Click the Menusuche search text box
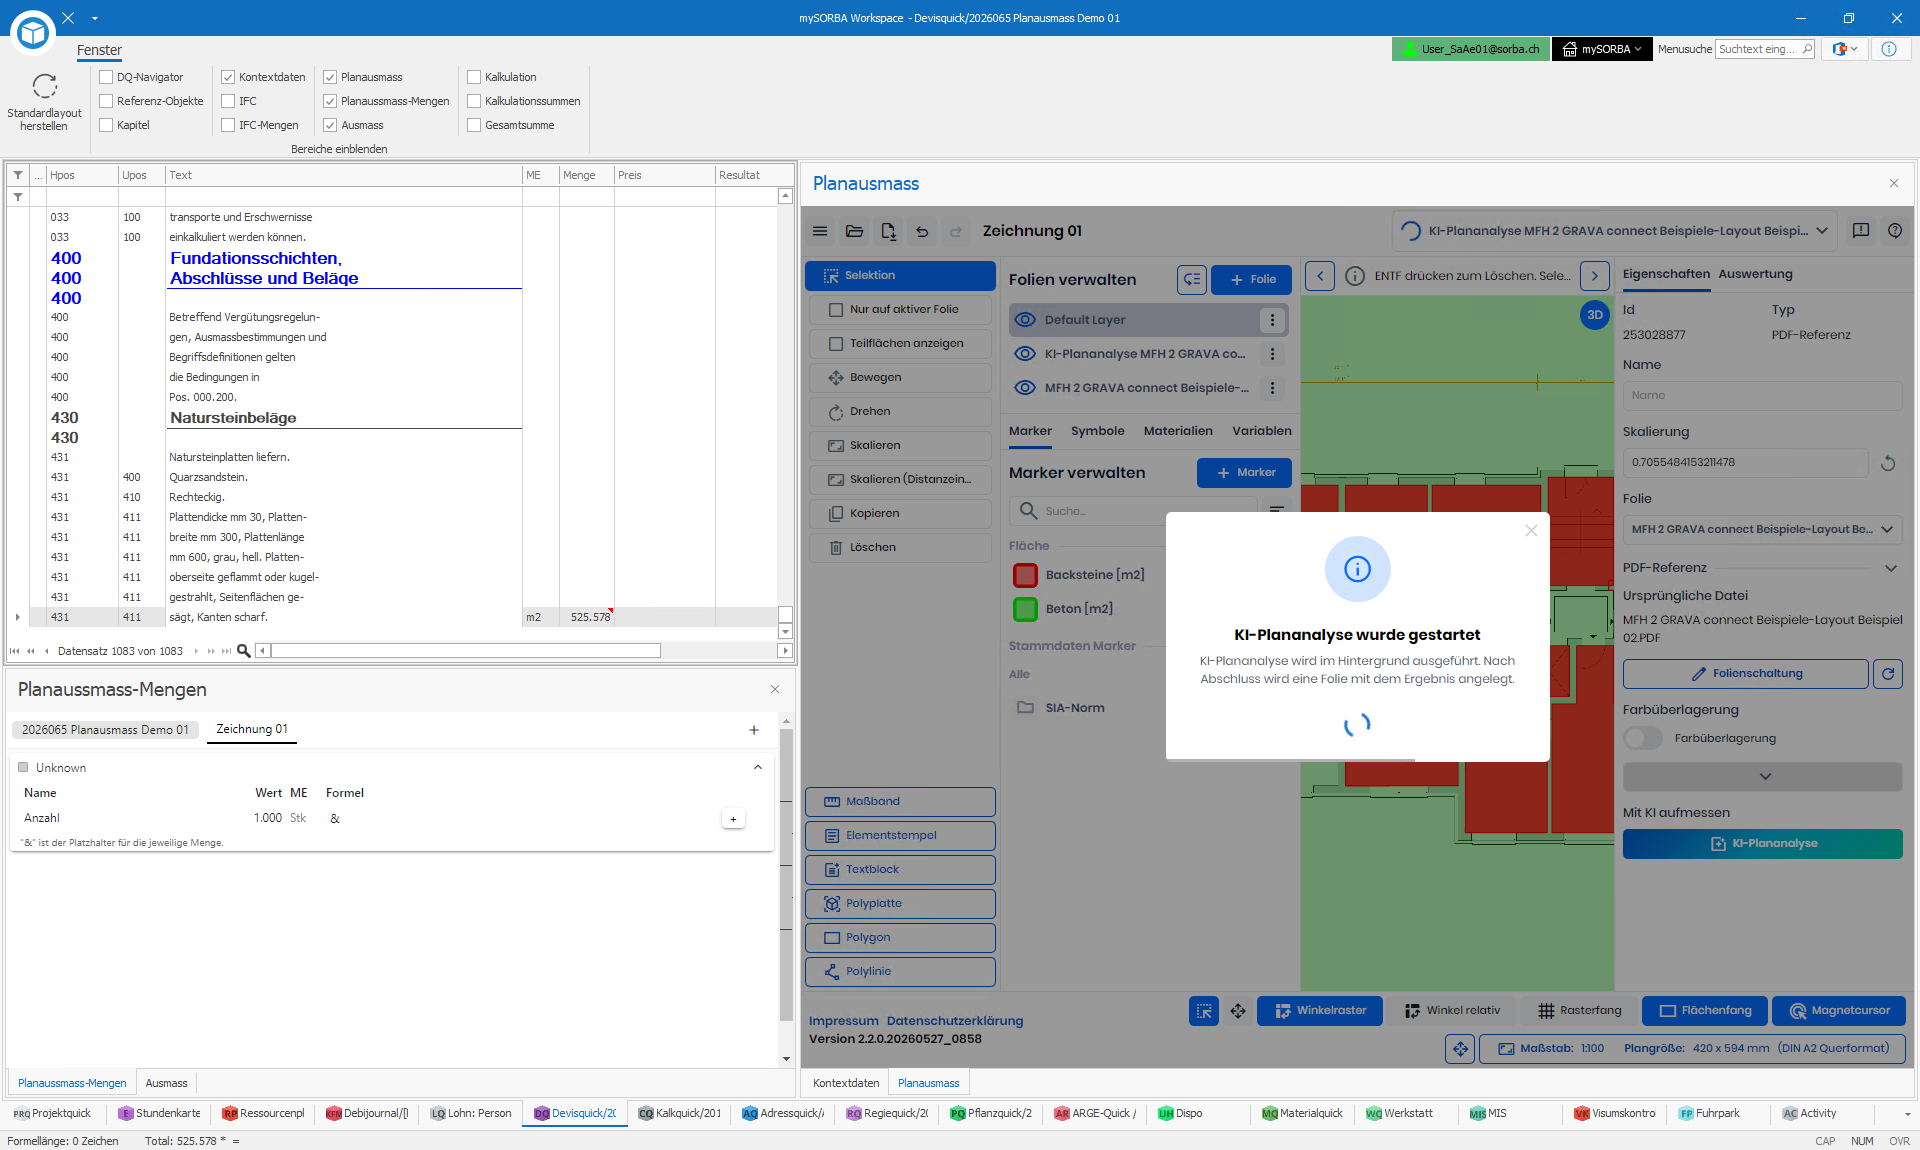Image resolution: width=1920 pixels, height=1150 pixels. [1765, 49]
